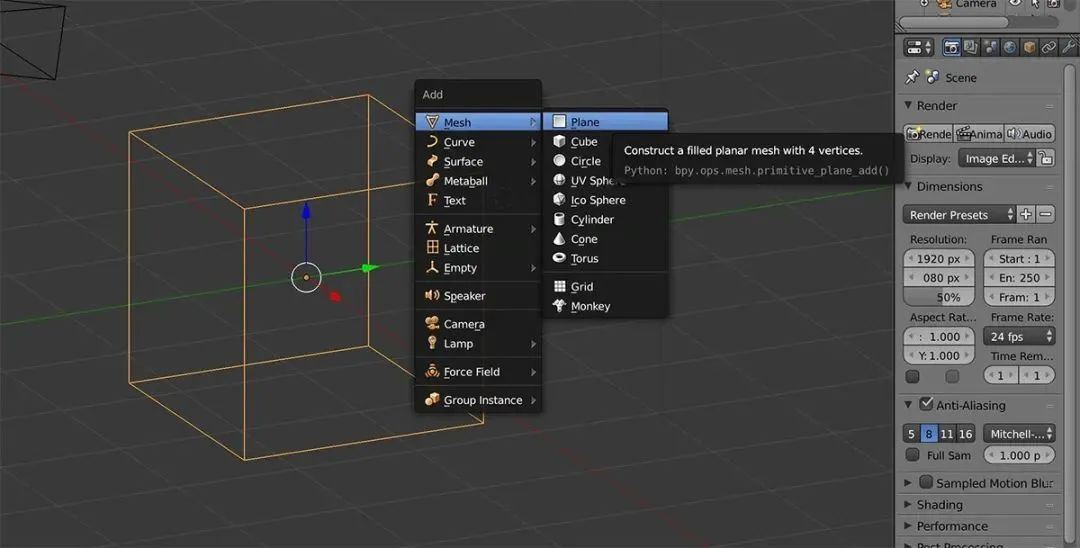Add a Lattice object

tap(478, 248)
